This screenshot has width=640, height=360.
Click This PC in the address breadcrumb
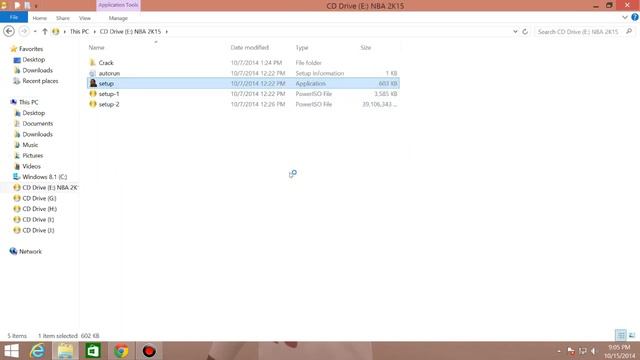coord(79,31)
